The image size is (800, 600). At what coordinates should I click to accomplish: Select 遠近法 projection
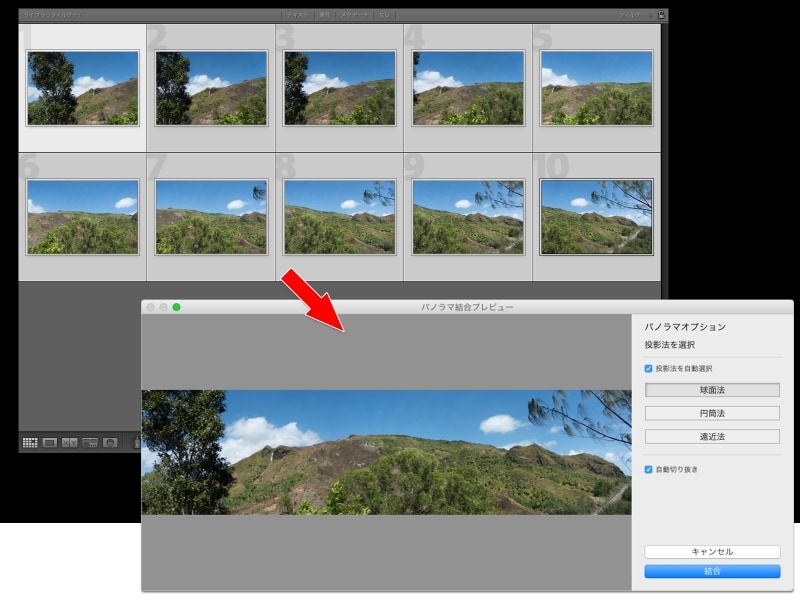[712, 436]
